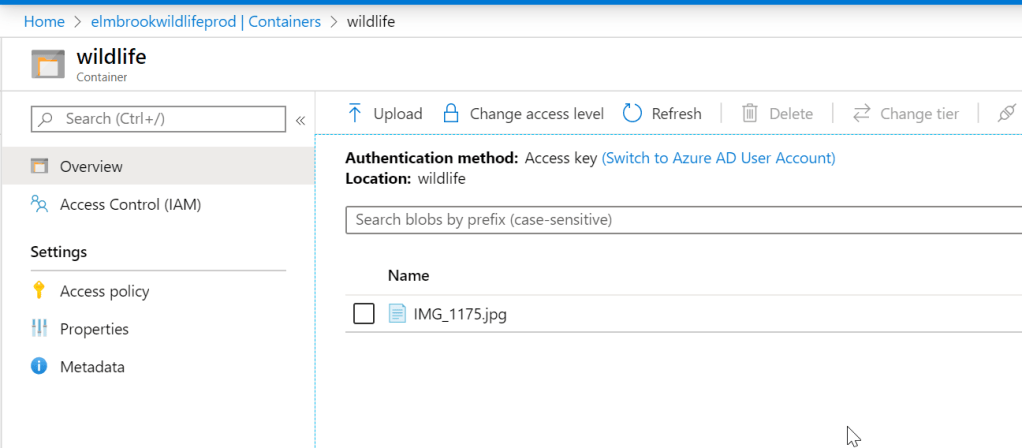This screenshot has height=448, width=1022.
Task: Click the IMG_1175.jpg file icon
Action: pos(397,315)
